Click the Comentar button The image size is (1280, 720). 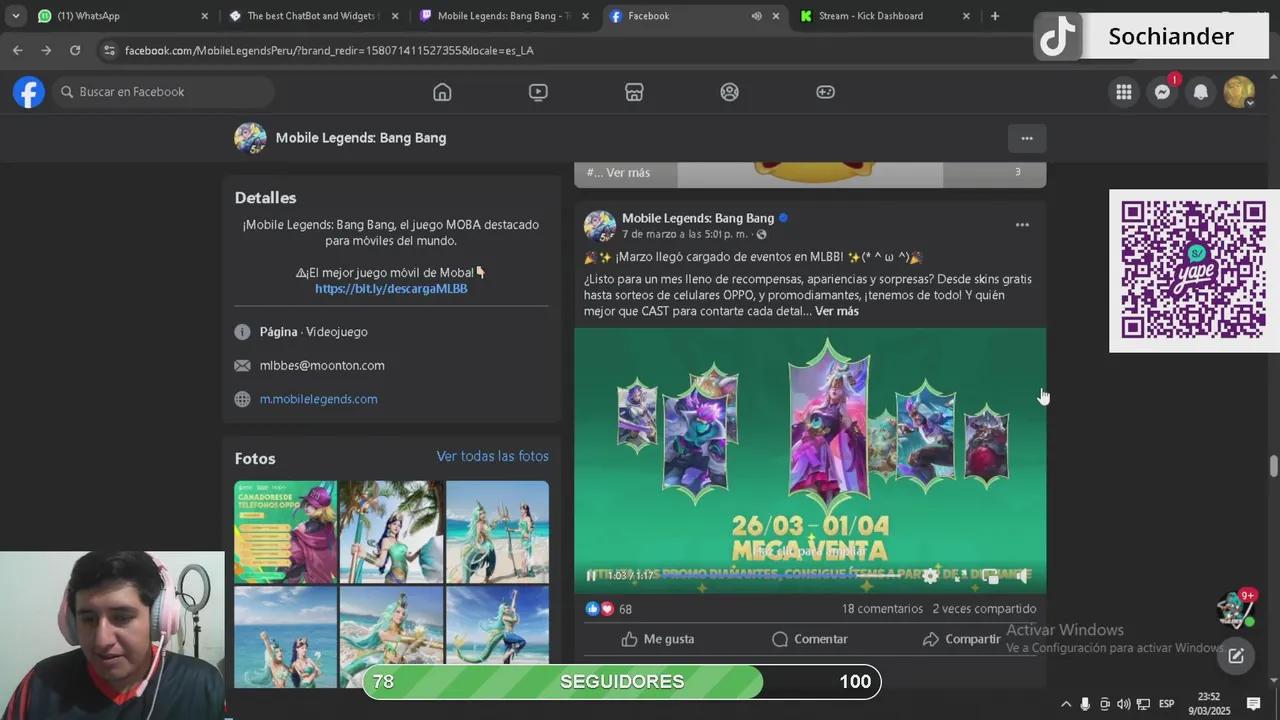point(810,639)
